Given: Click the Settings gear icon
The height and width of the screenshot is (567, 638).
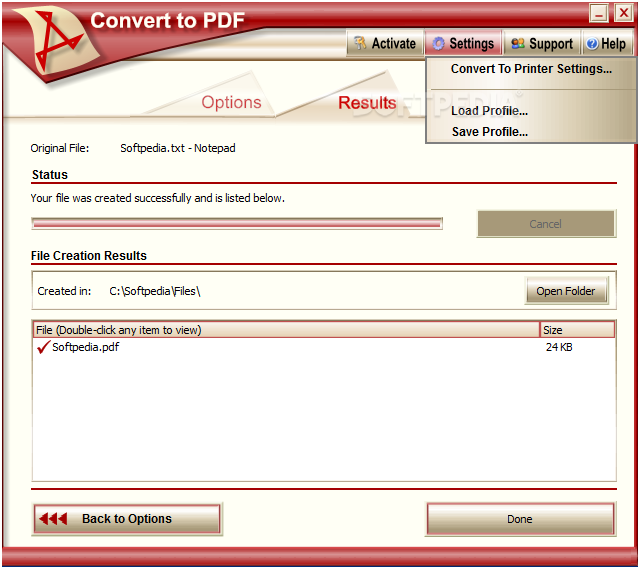Looking at the screenshot, I should click(438, 44).
